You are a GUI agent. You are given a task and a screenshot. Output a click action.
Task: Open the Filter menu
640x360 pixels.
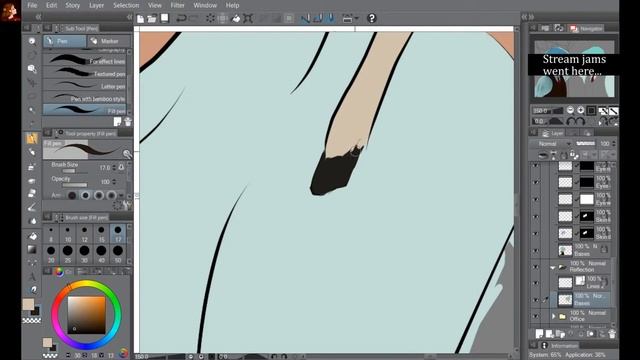[177, 5]
